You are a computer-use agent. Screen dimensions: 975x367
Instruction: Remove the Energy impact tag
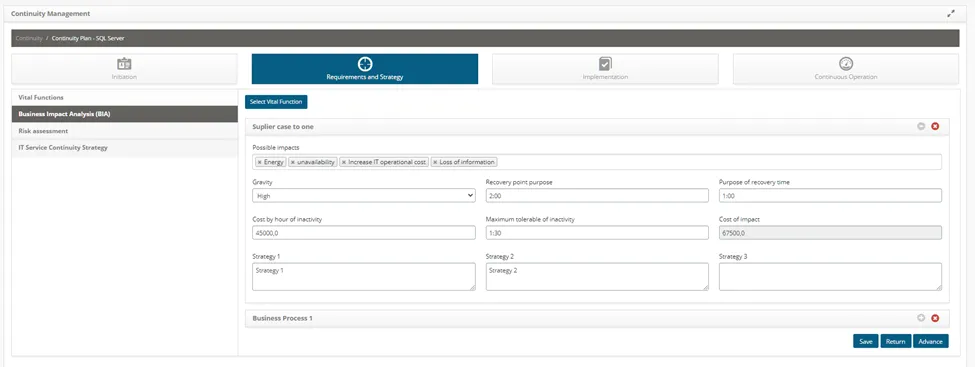(259, 162)
